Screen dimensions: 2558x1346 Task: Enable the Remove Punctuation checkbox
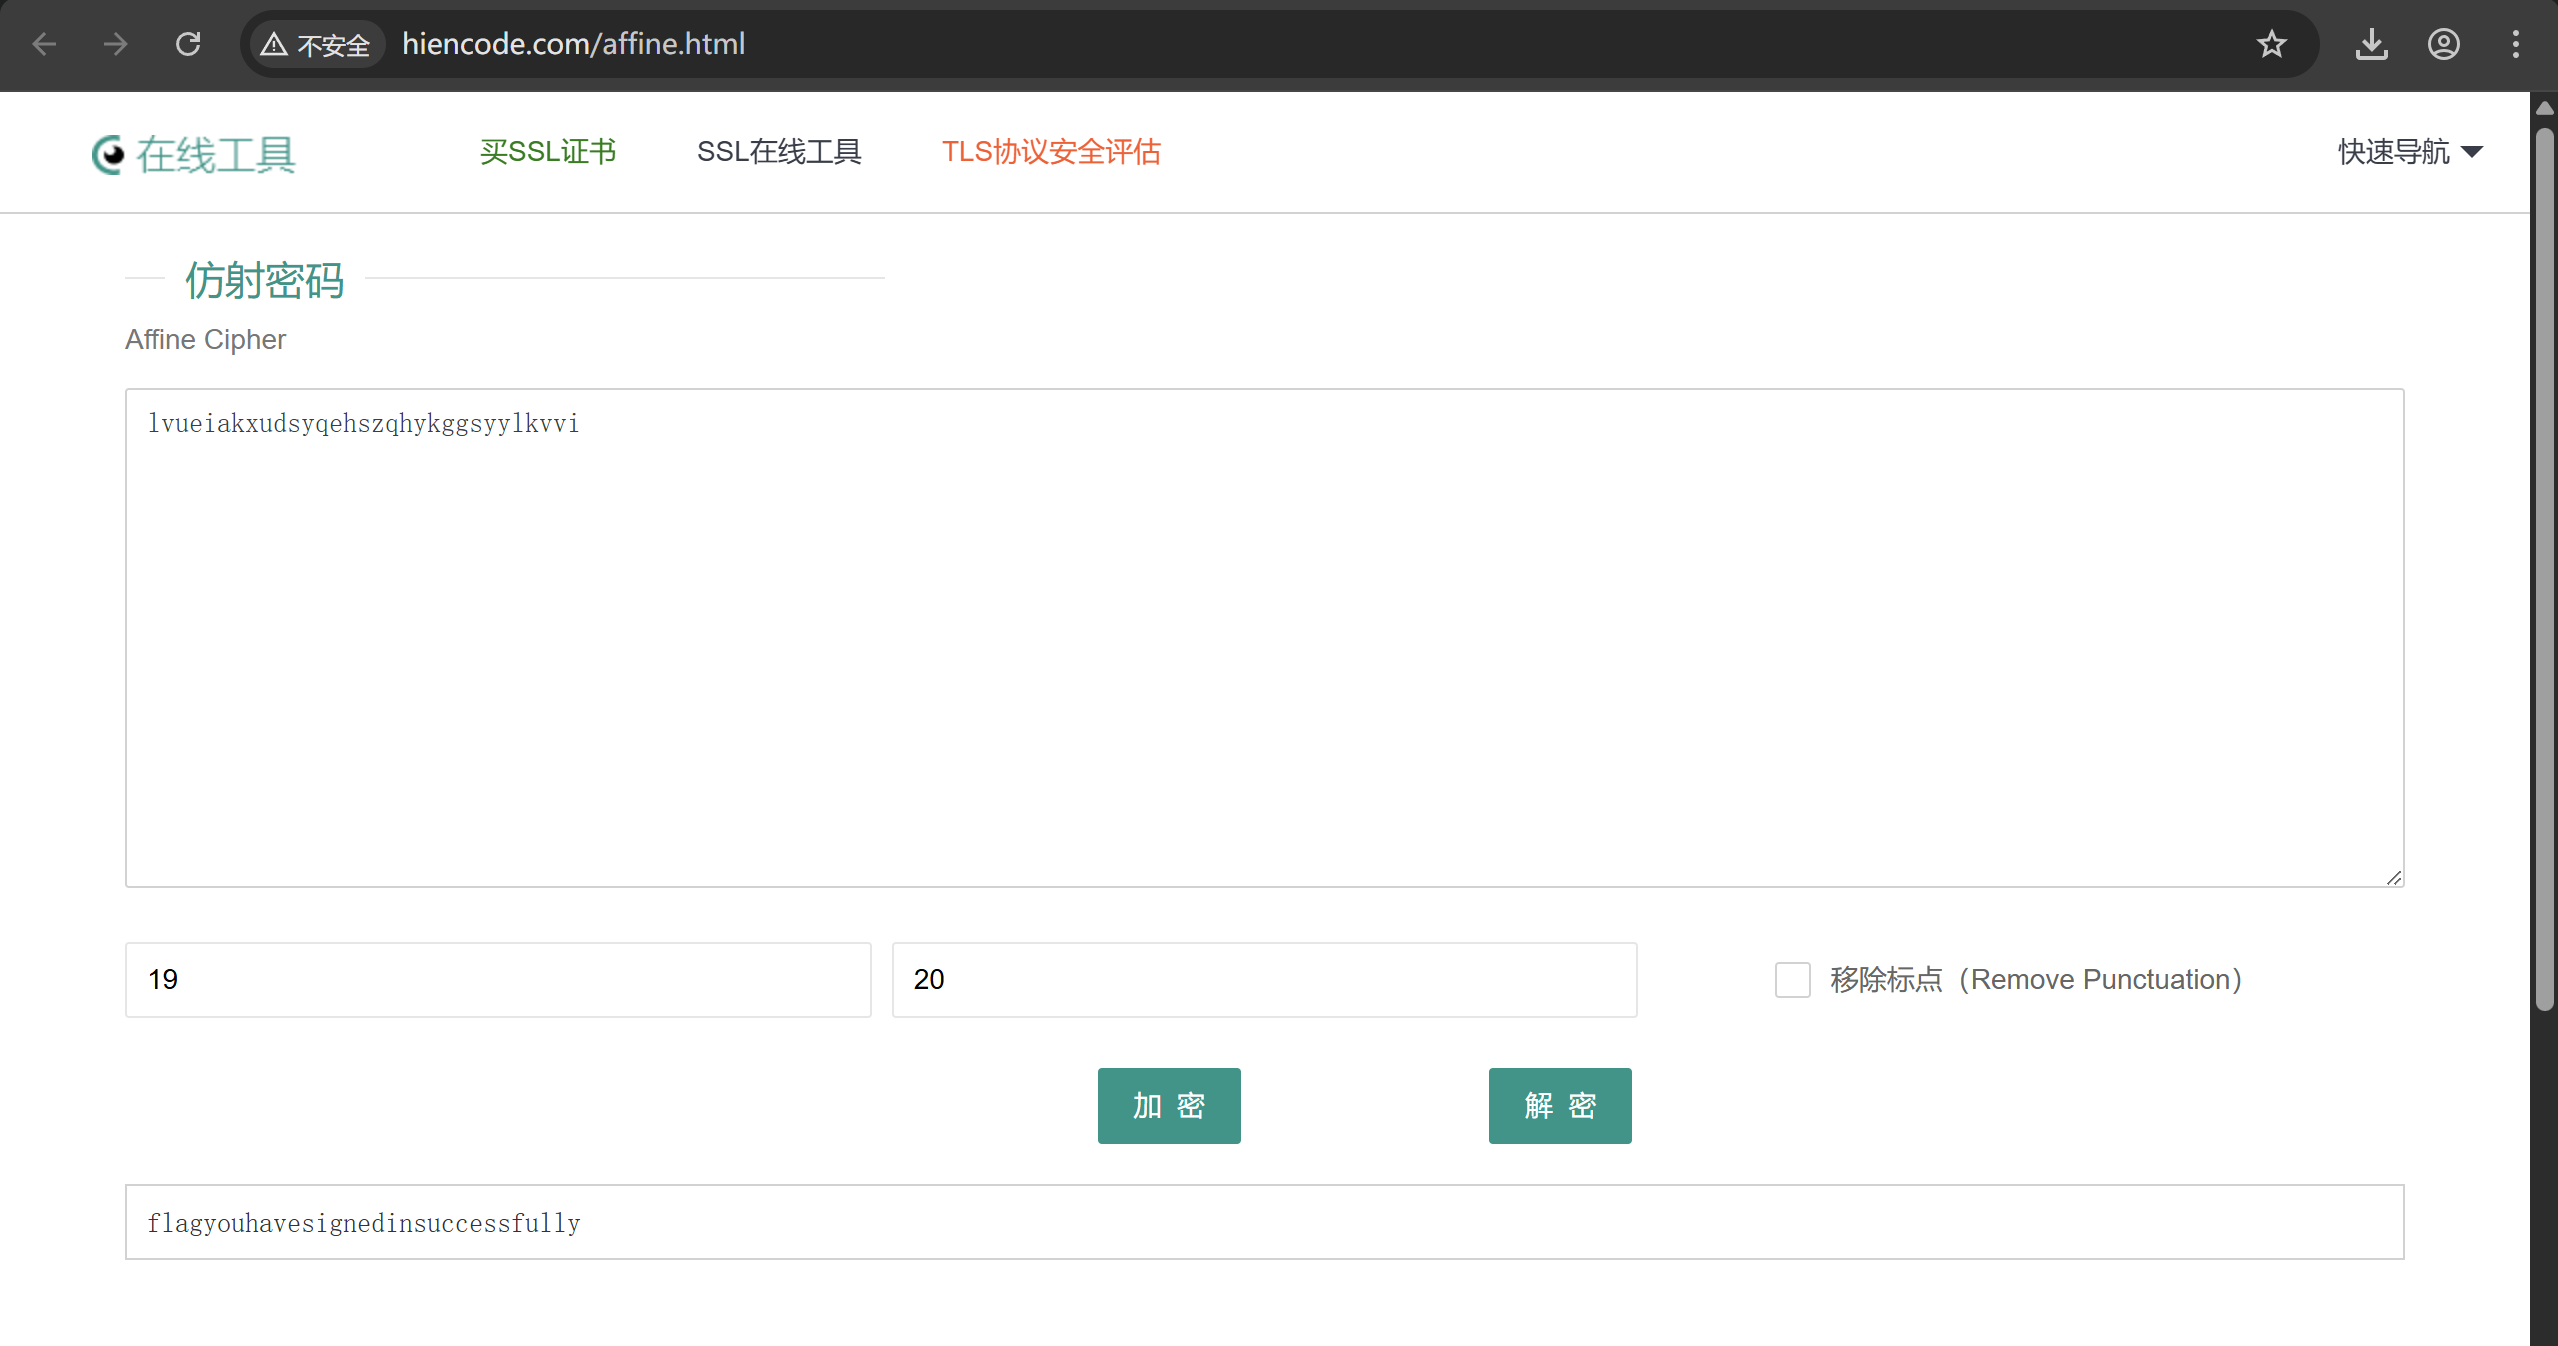click(x=1792, y=980)
